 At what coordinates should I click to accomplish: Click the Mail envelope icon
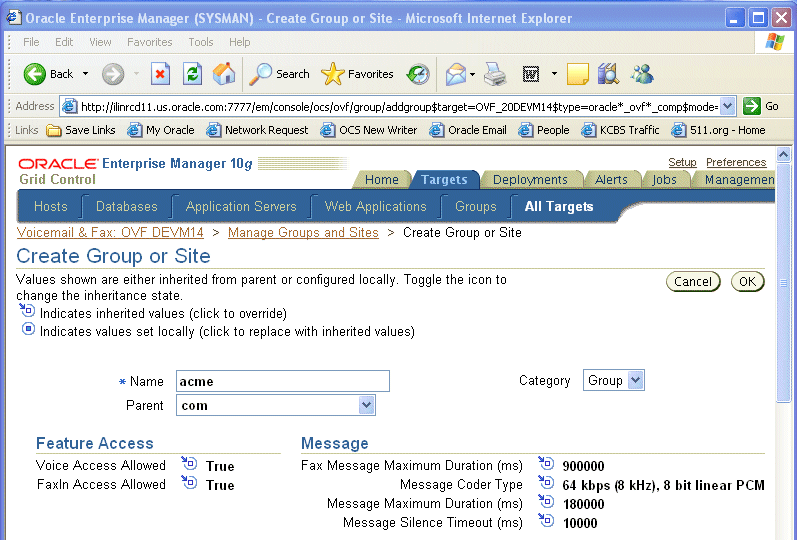click(456, 74)
